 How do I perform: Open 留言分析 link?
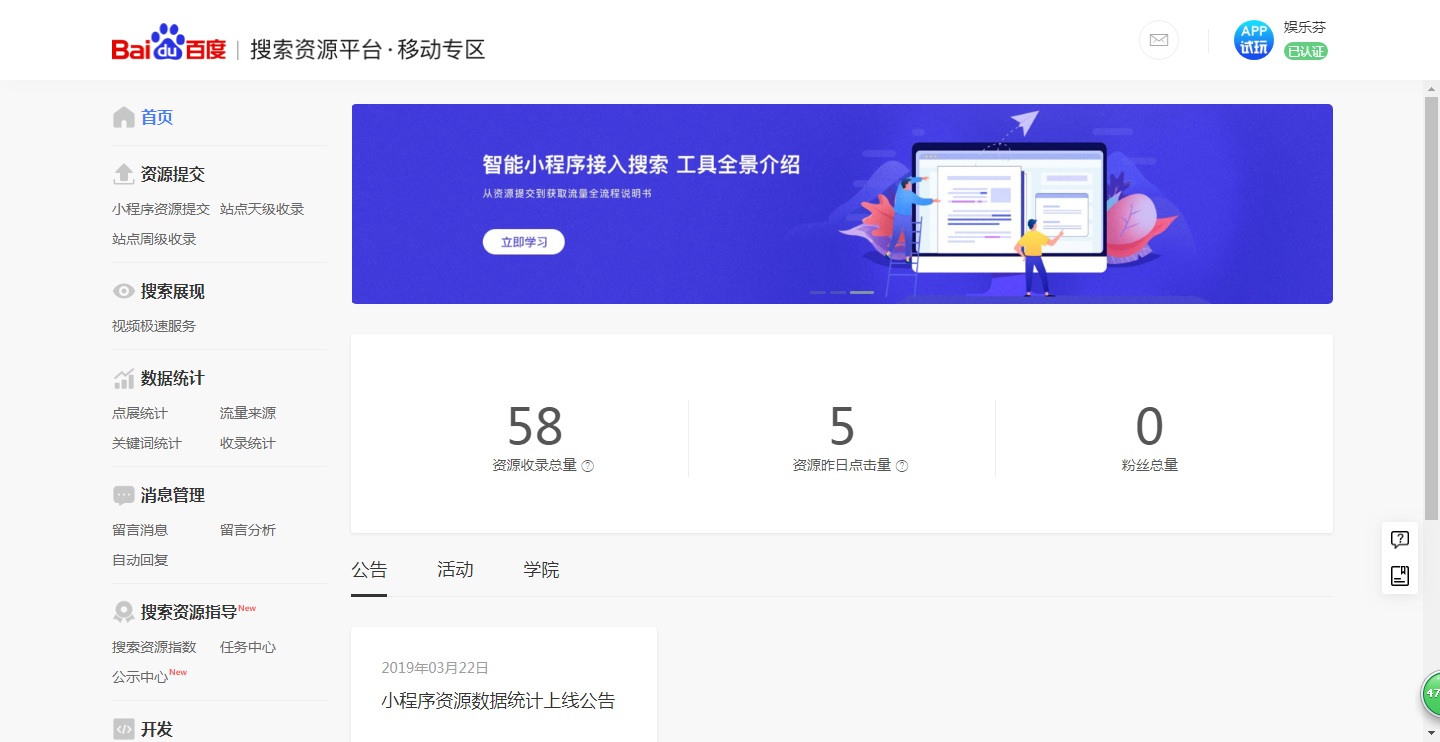click(248, 530)
